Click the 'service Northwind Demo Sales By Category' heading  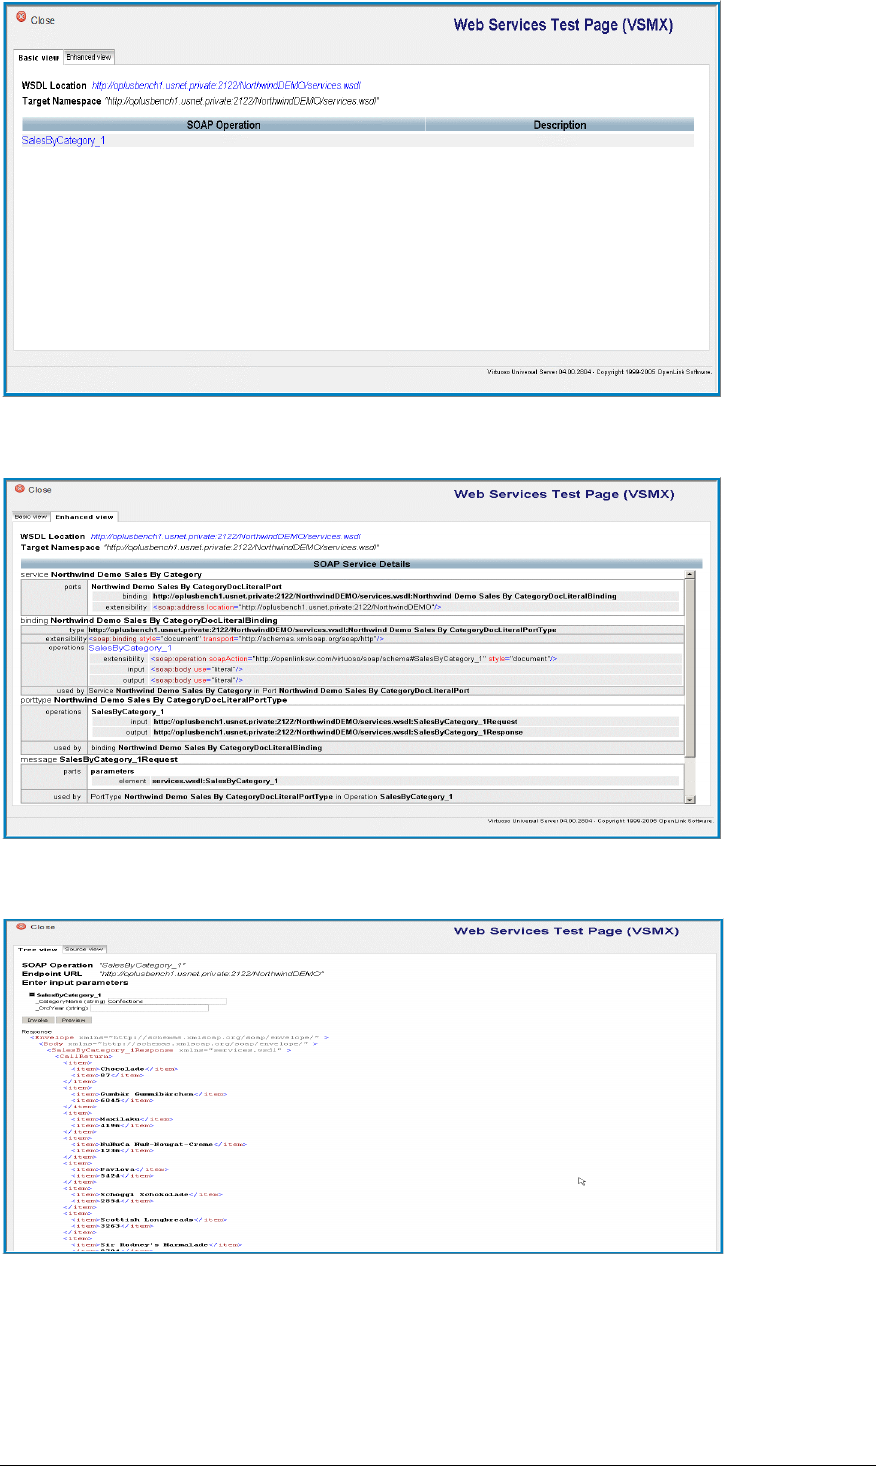[112, 575]
